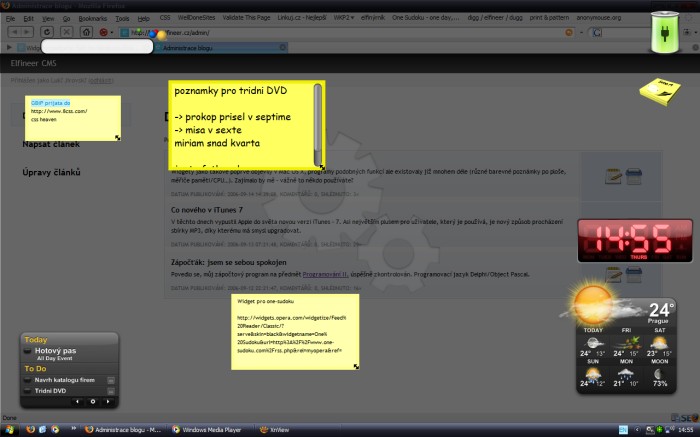Click the moon phase icon showing 73%
Image resolution: width=700 pixels, height=437 pixels.
658,373
